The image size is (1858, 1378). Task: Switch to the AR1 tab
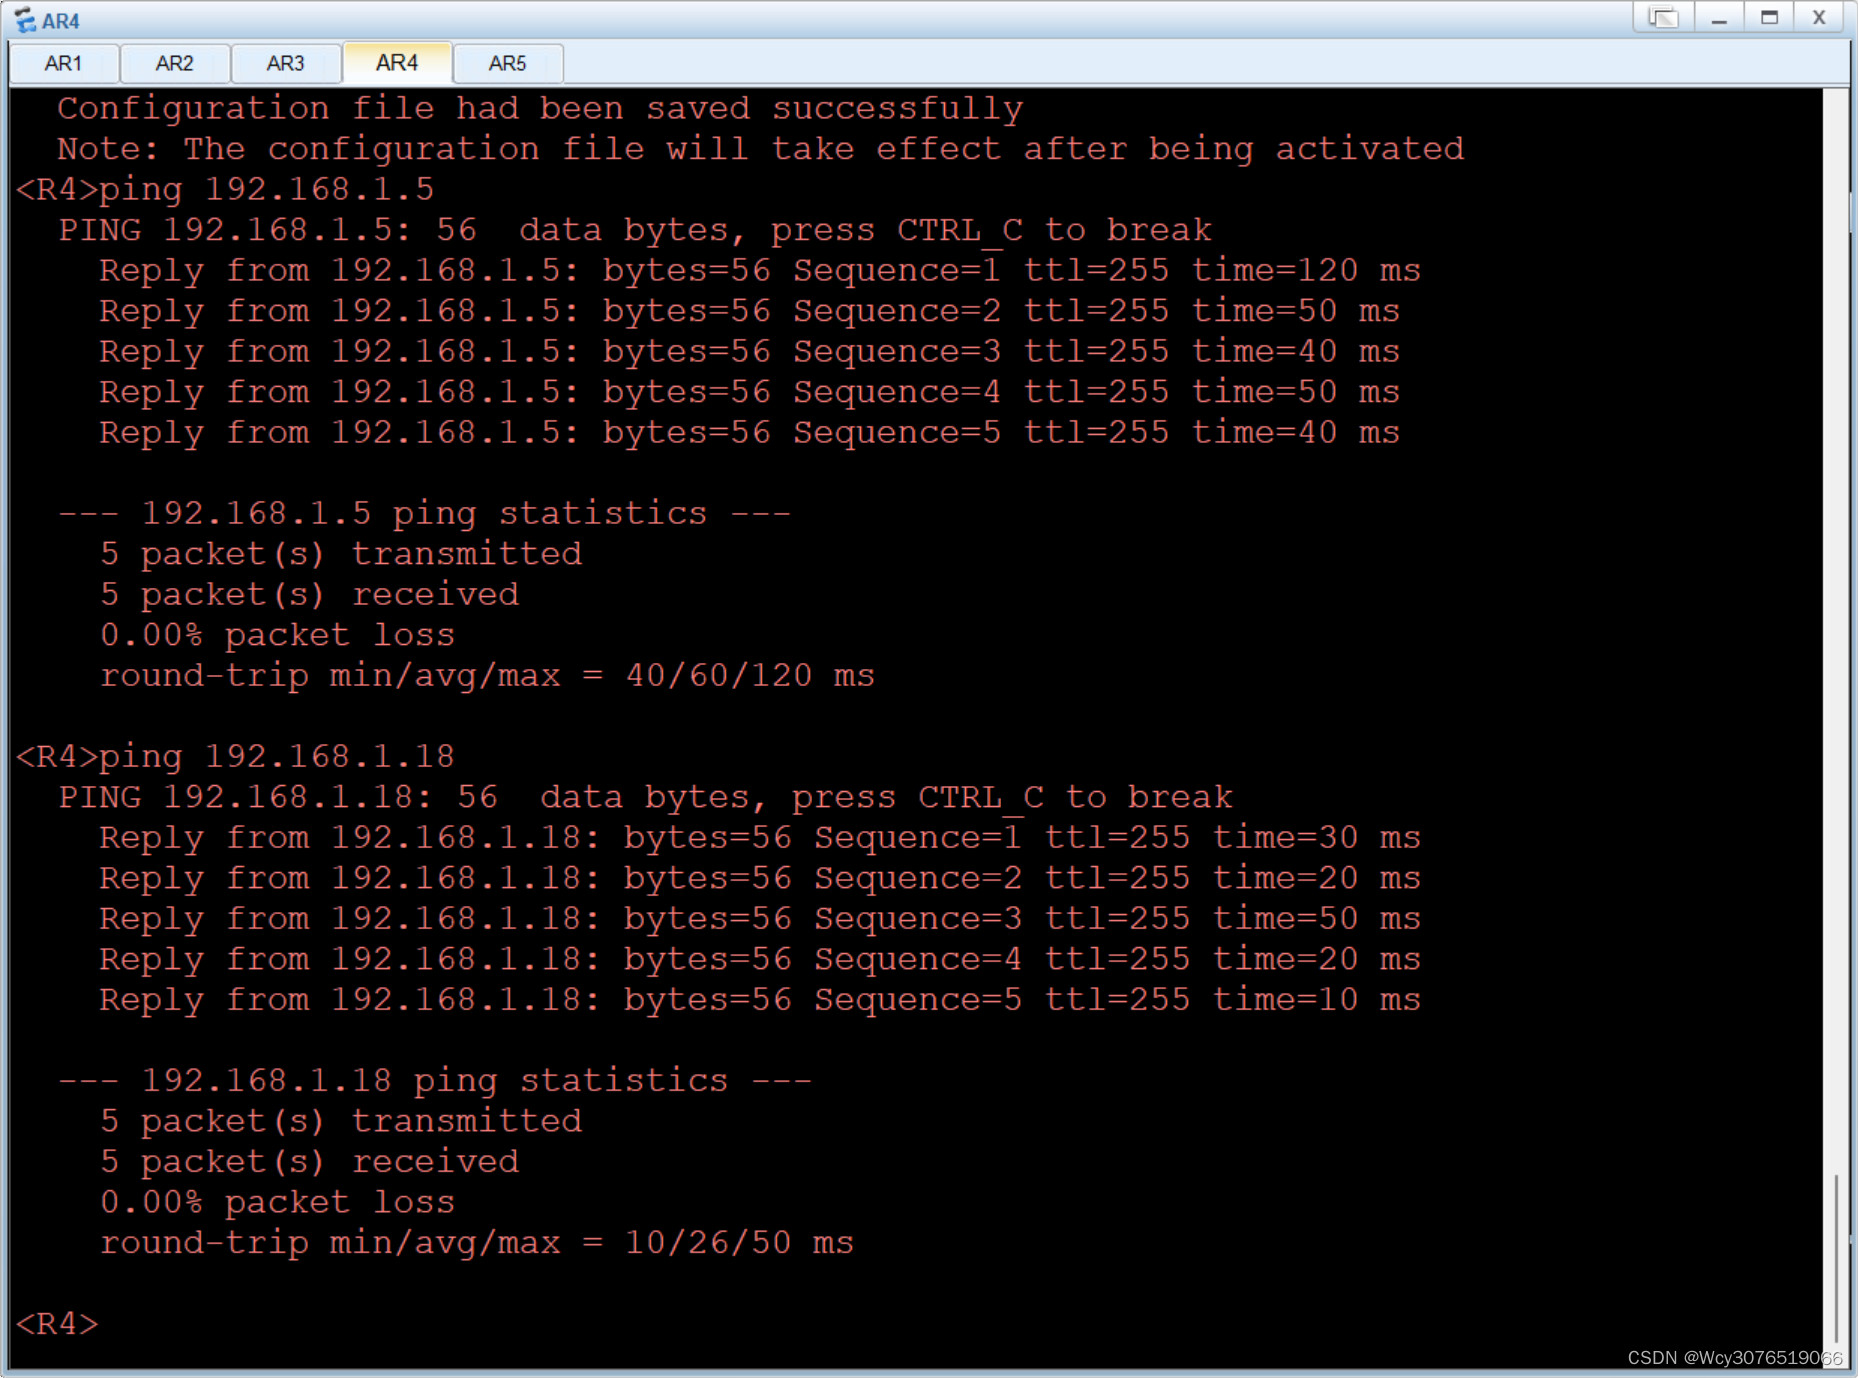[64, 63]
